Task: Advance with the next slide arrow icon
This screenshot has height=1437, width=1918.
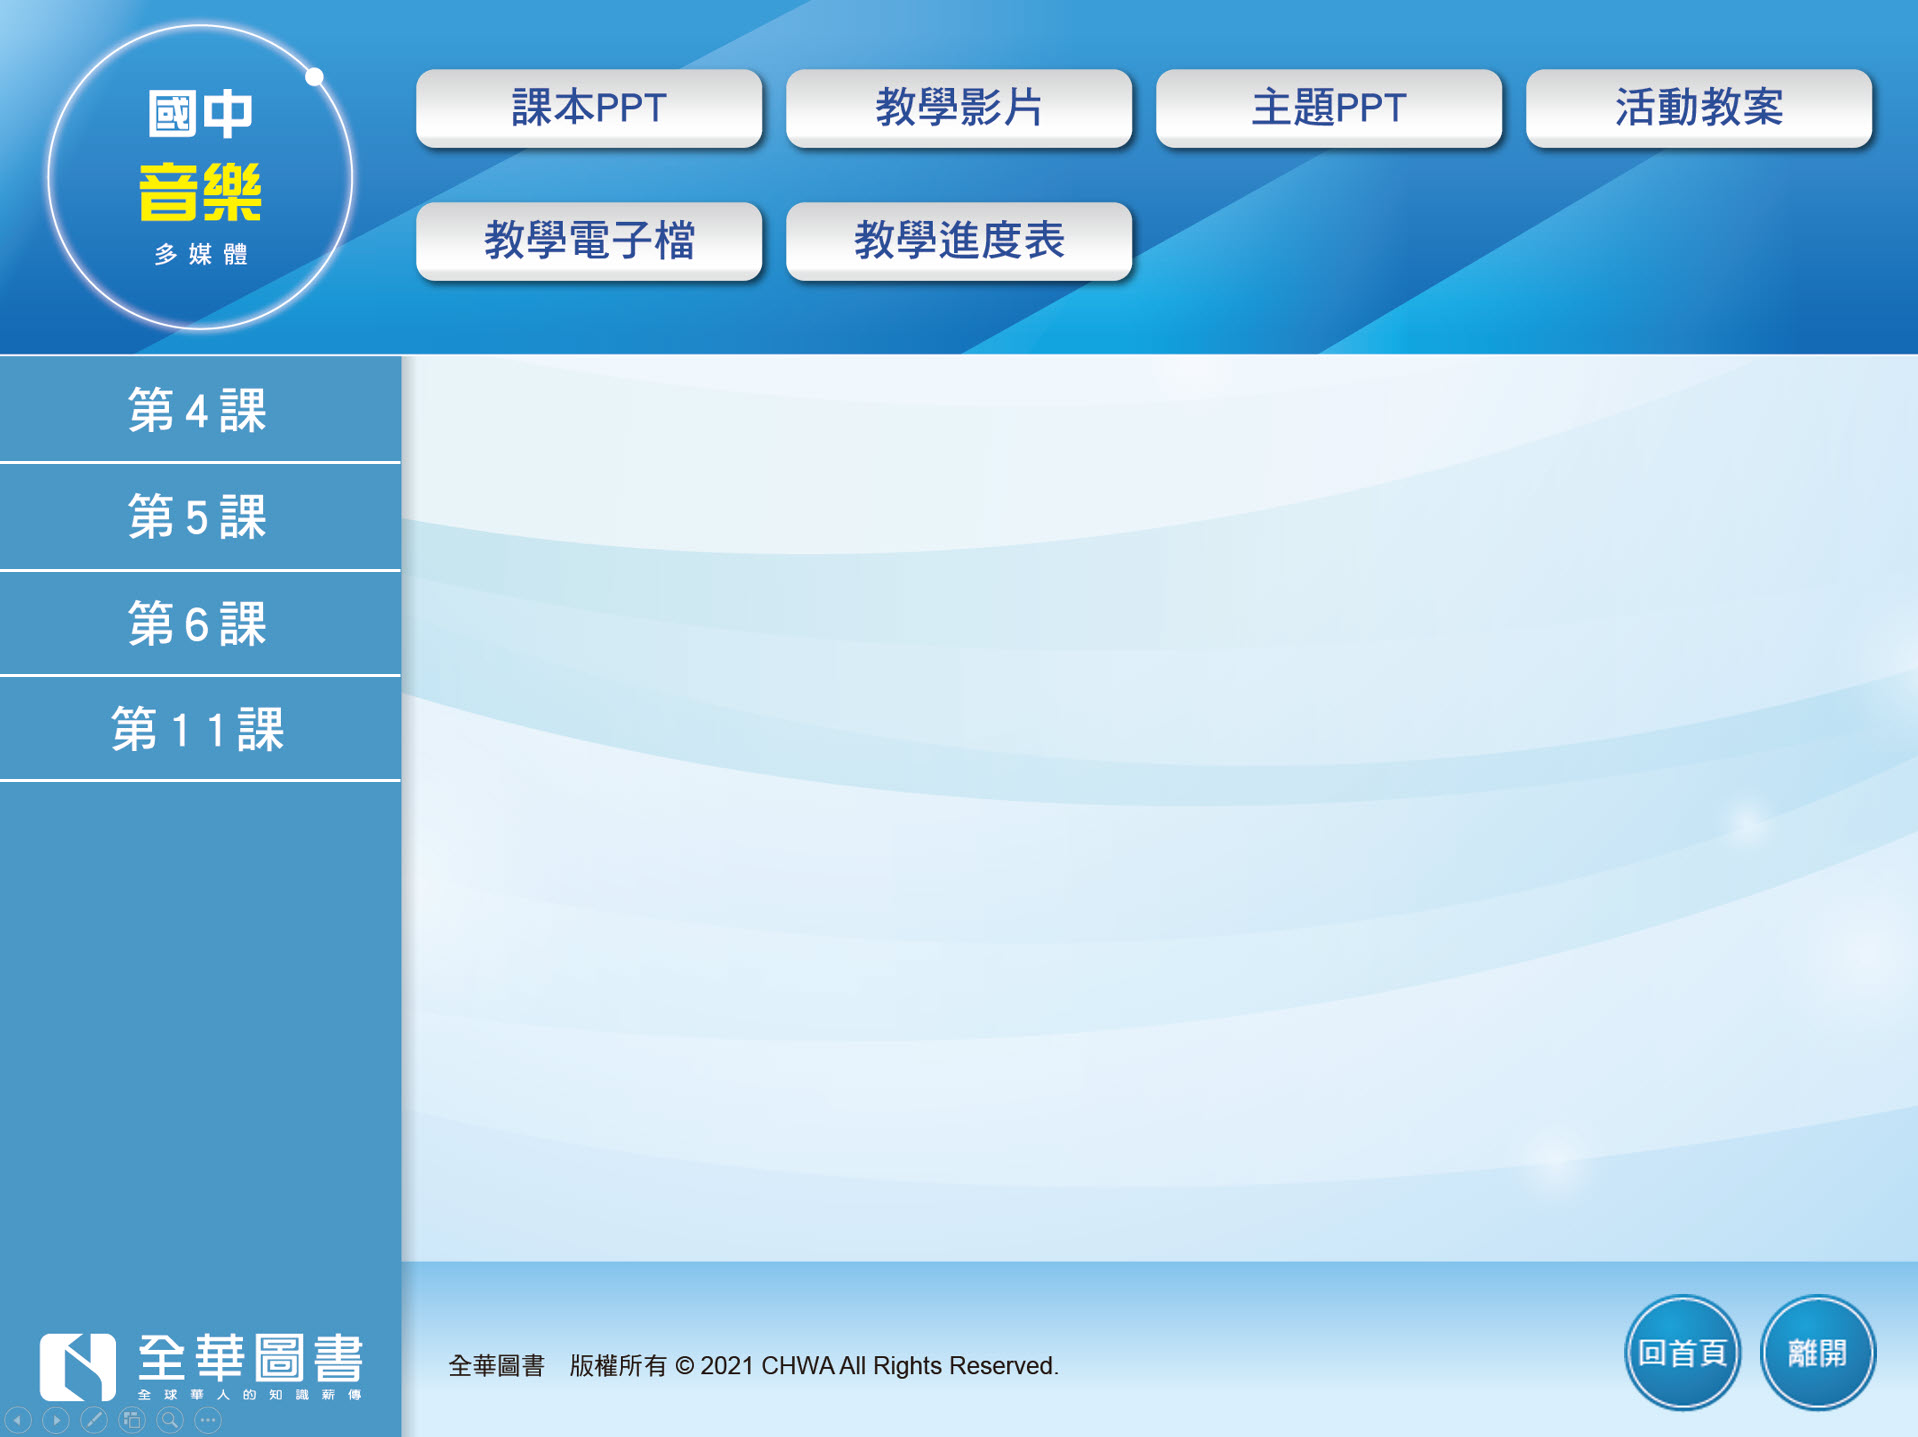Action: click(x=56, y=1420)
